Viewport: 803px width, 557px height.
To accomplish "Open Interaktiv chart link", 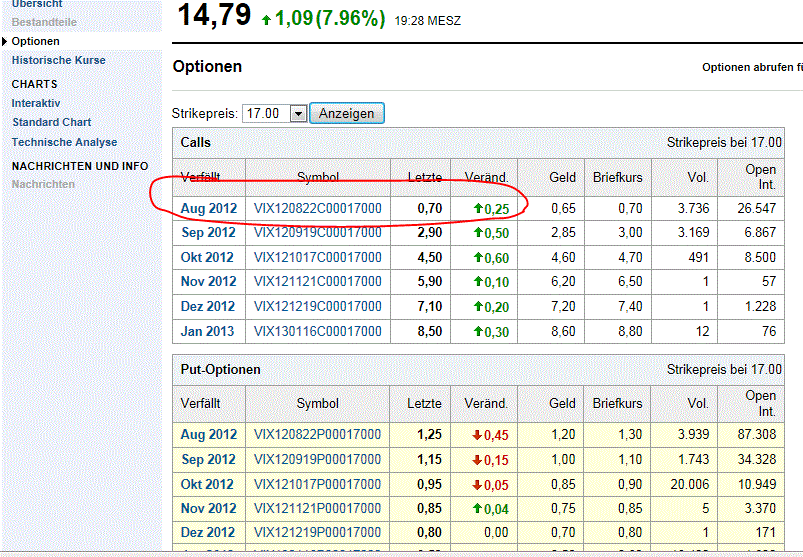I will coord(36,103).
